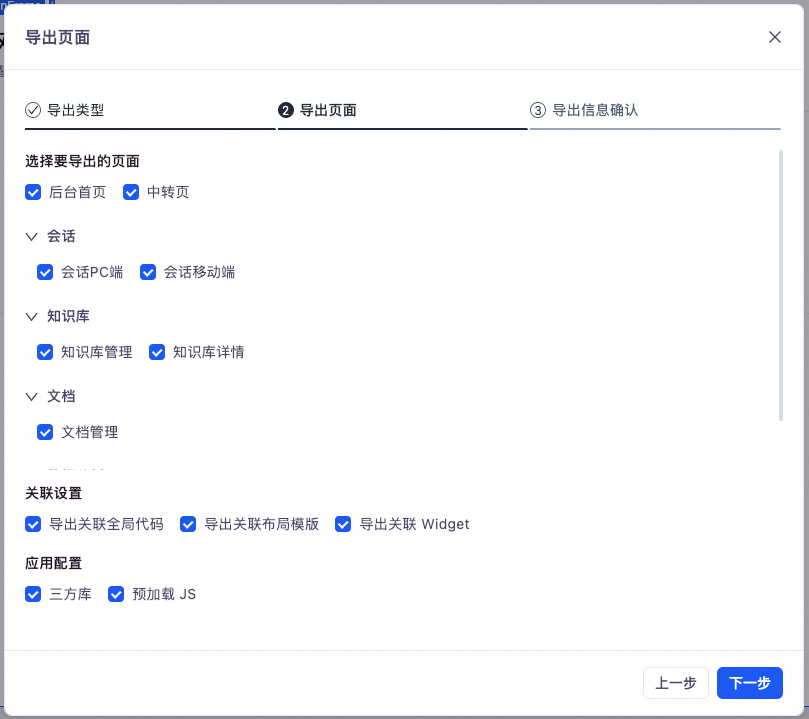Uncheck 导出关联 Widget
Screen dimensions: 809x719
point(343,524)
